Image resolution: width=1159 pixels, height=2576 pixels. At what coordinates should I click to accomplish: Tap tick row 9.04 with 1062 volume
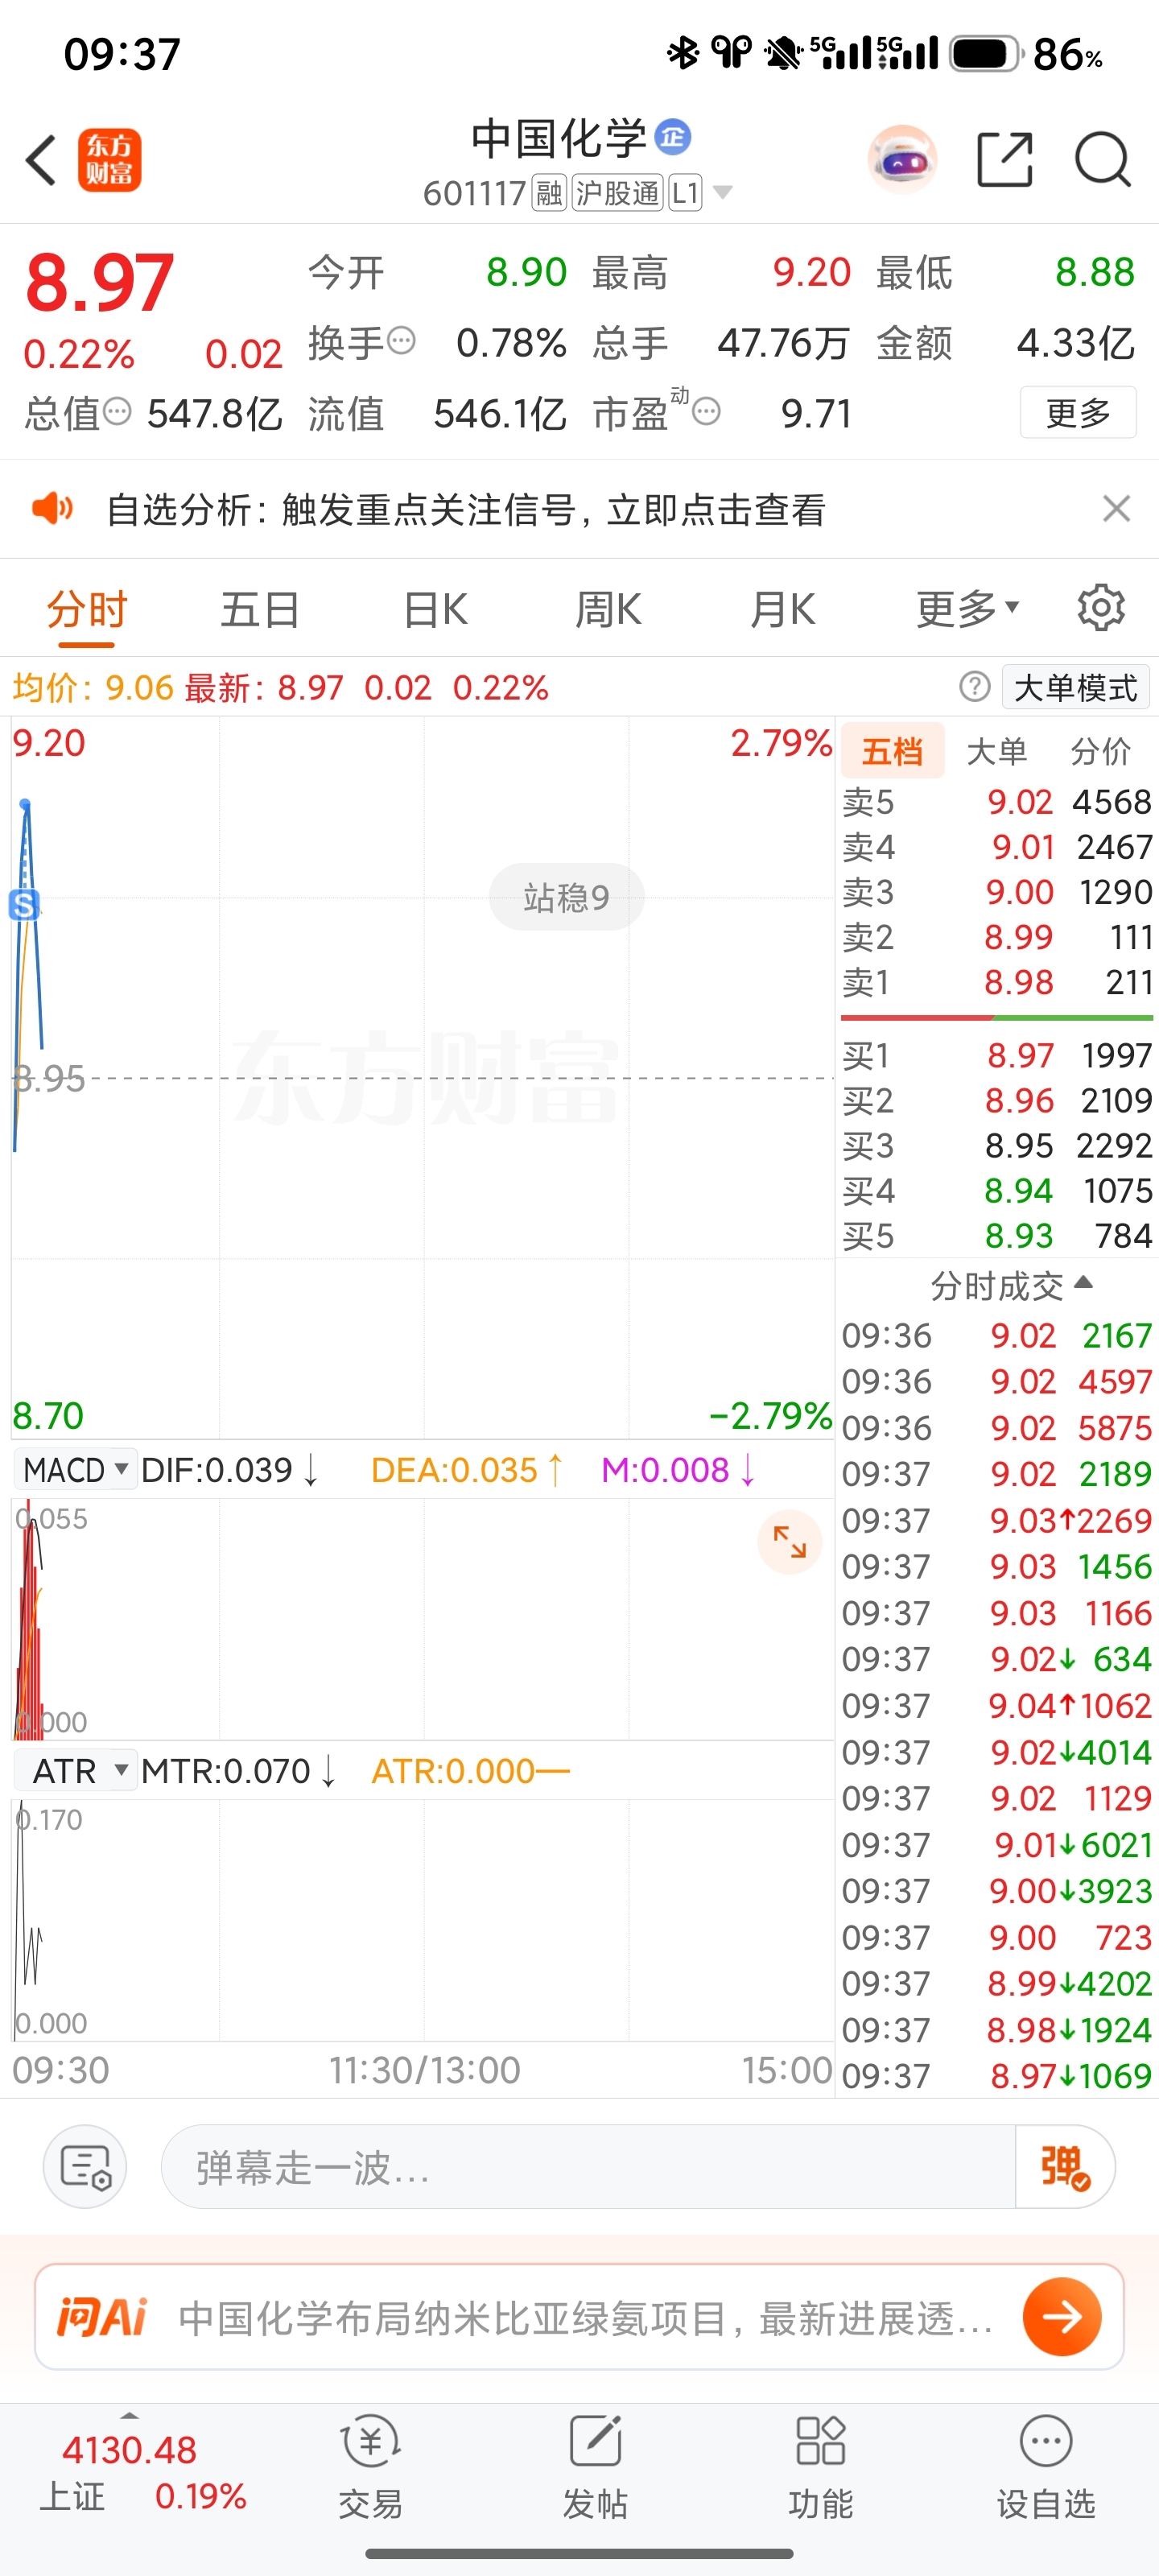tap(997, 1705)
